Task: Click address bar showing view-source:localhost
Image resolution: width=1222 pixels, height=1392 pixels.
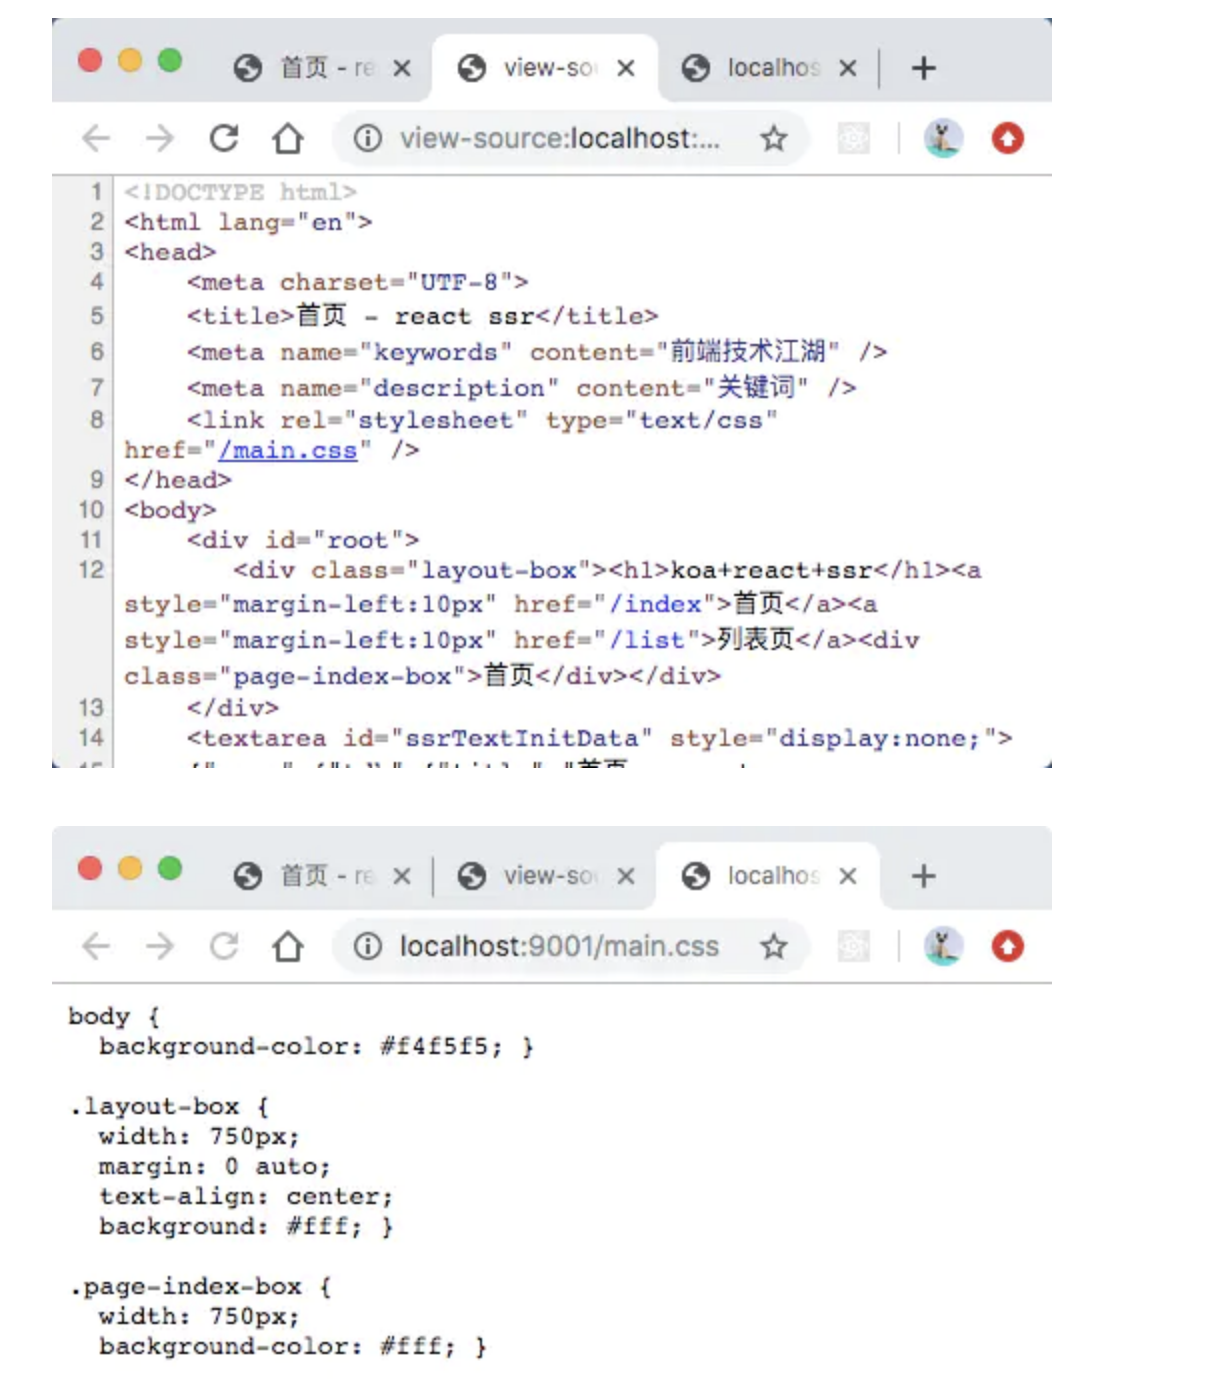Action: (x=560, y=138)
